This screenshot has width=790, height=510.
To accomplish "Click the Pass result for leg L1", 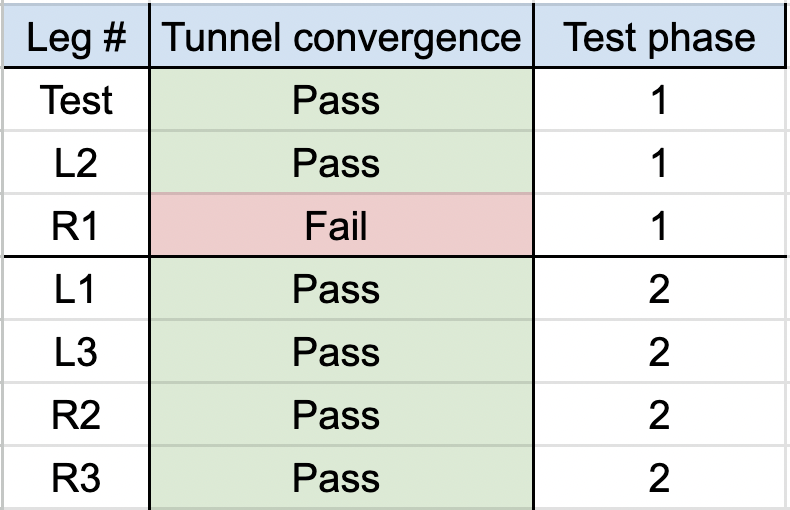I will pos(340,290).
